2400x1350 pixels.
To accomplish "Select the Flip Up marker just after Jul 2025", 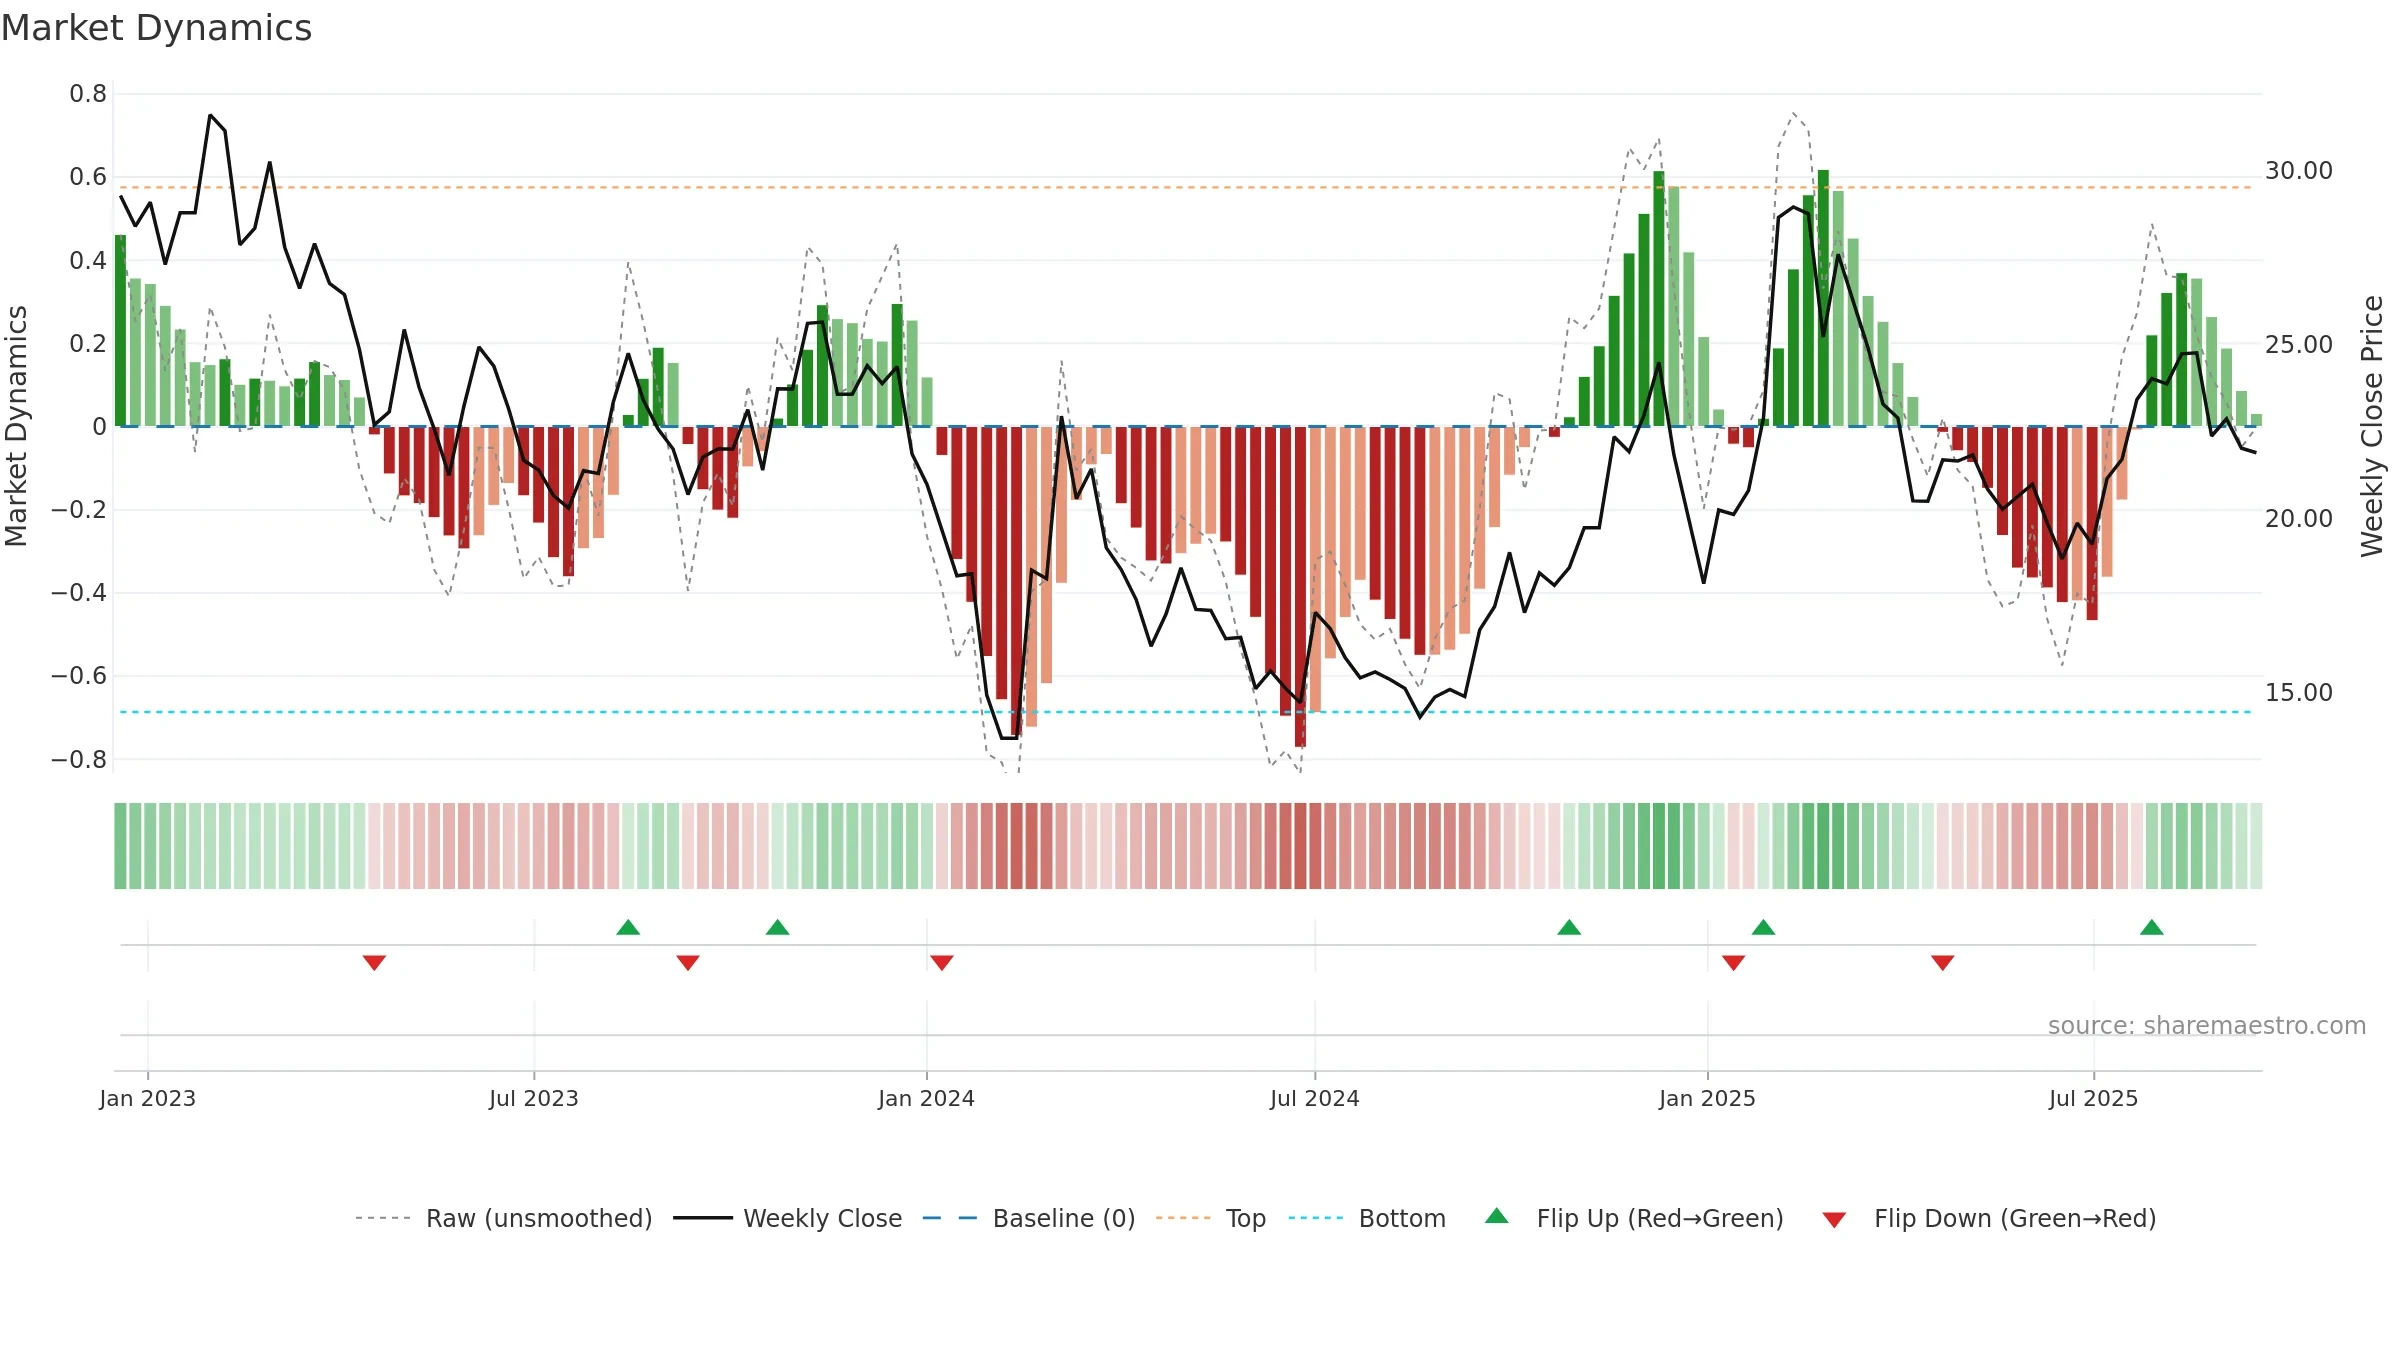I will coord(2151,927).
